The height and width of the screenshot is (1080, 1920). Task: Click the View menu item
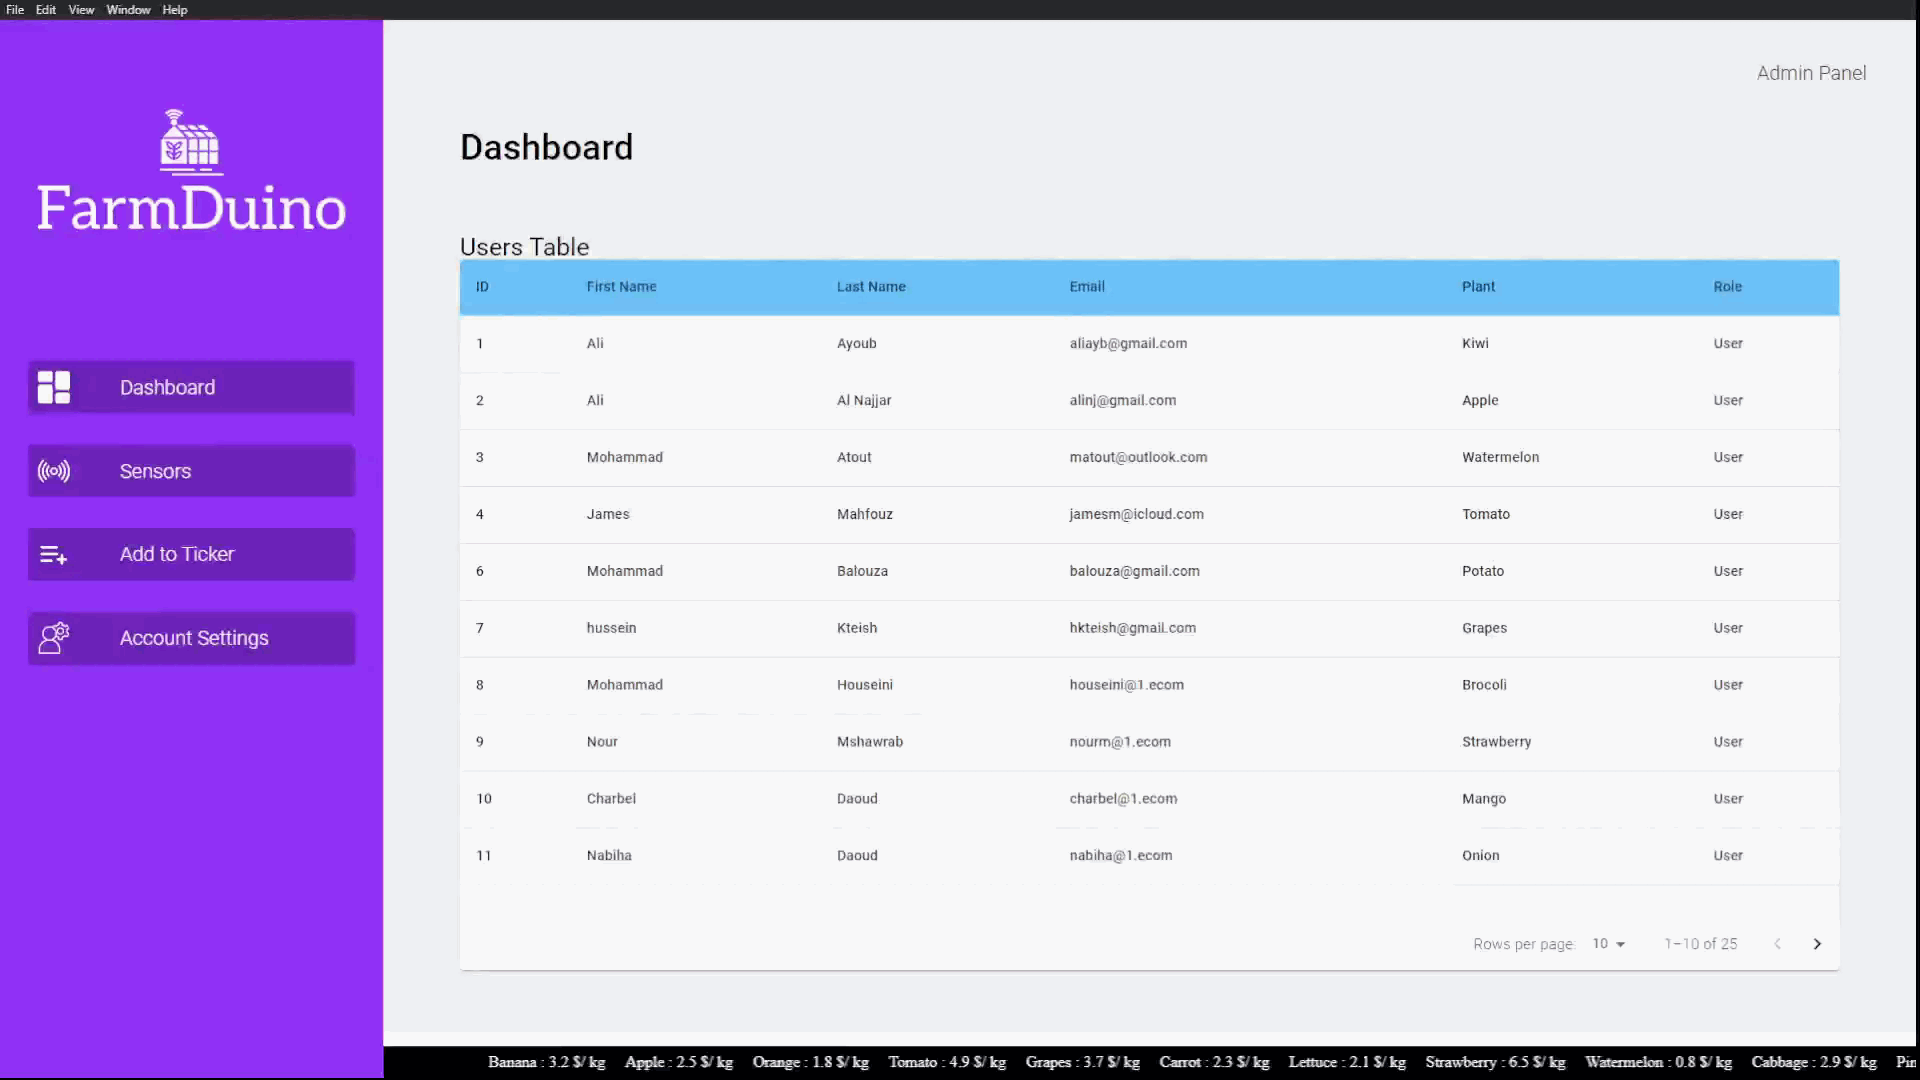80,9
